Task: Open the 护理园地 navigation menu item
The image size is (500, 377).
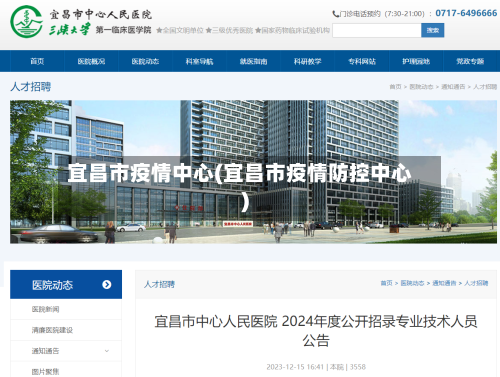Action: point(416,61)
